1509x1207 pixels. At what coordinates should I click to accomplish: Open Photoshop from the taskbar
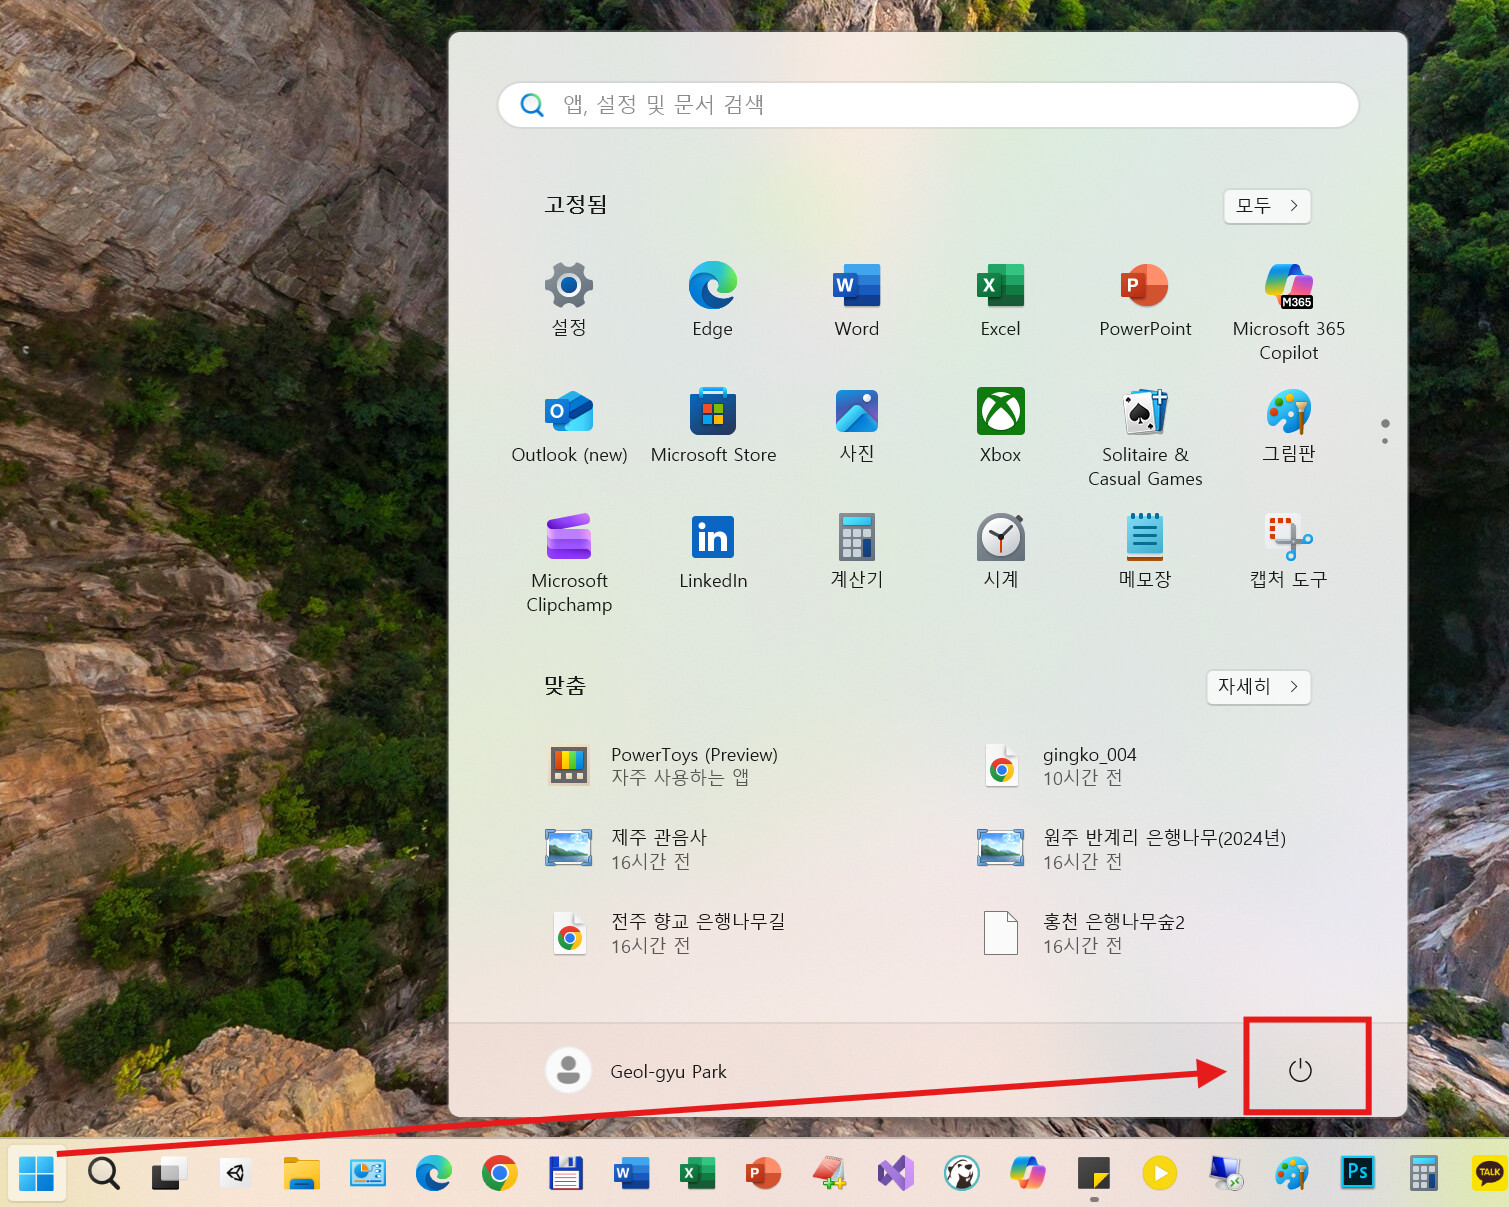1357,1173
